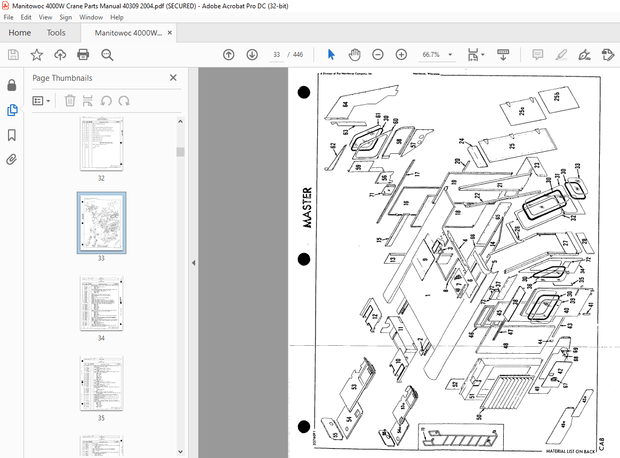The image size is (620, 458).
Task: Click the Save file icon
Action: (13, 55)
